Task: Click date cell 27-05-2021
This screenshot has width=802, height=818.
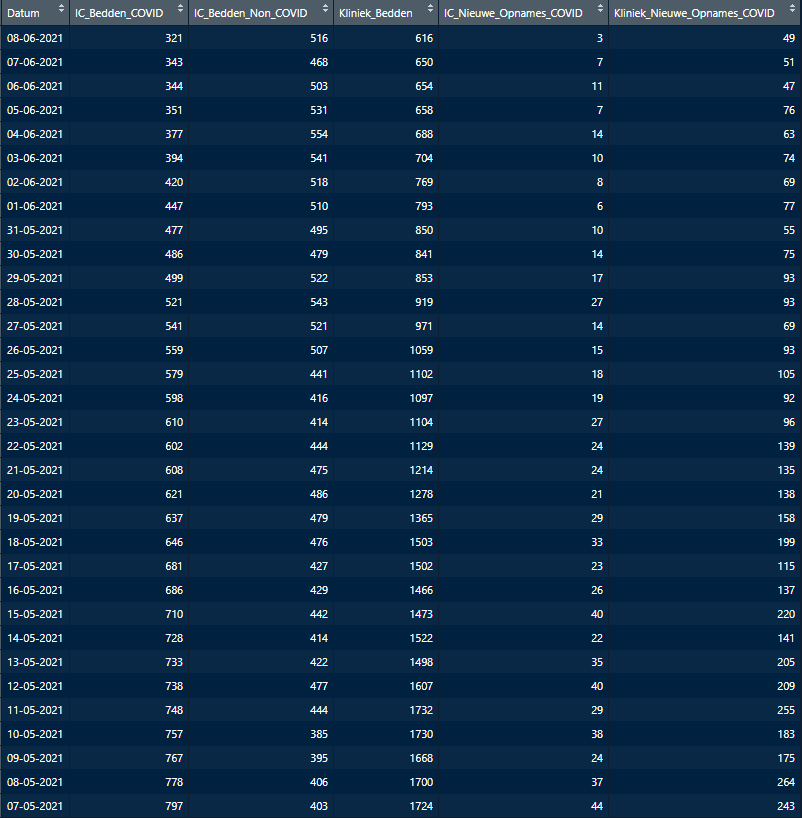Action: coord(35,326)
